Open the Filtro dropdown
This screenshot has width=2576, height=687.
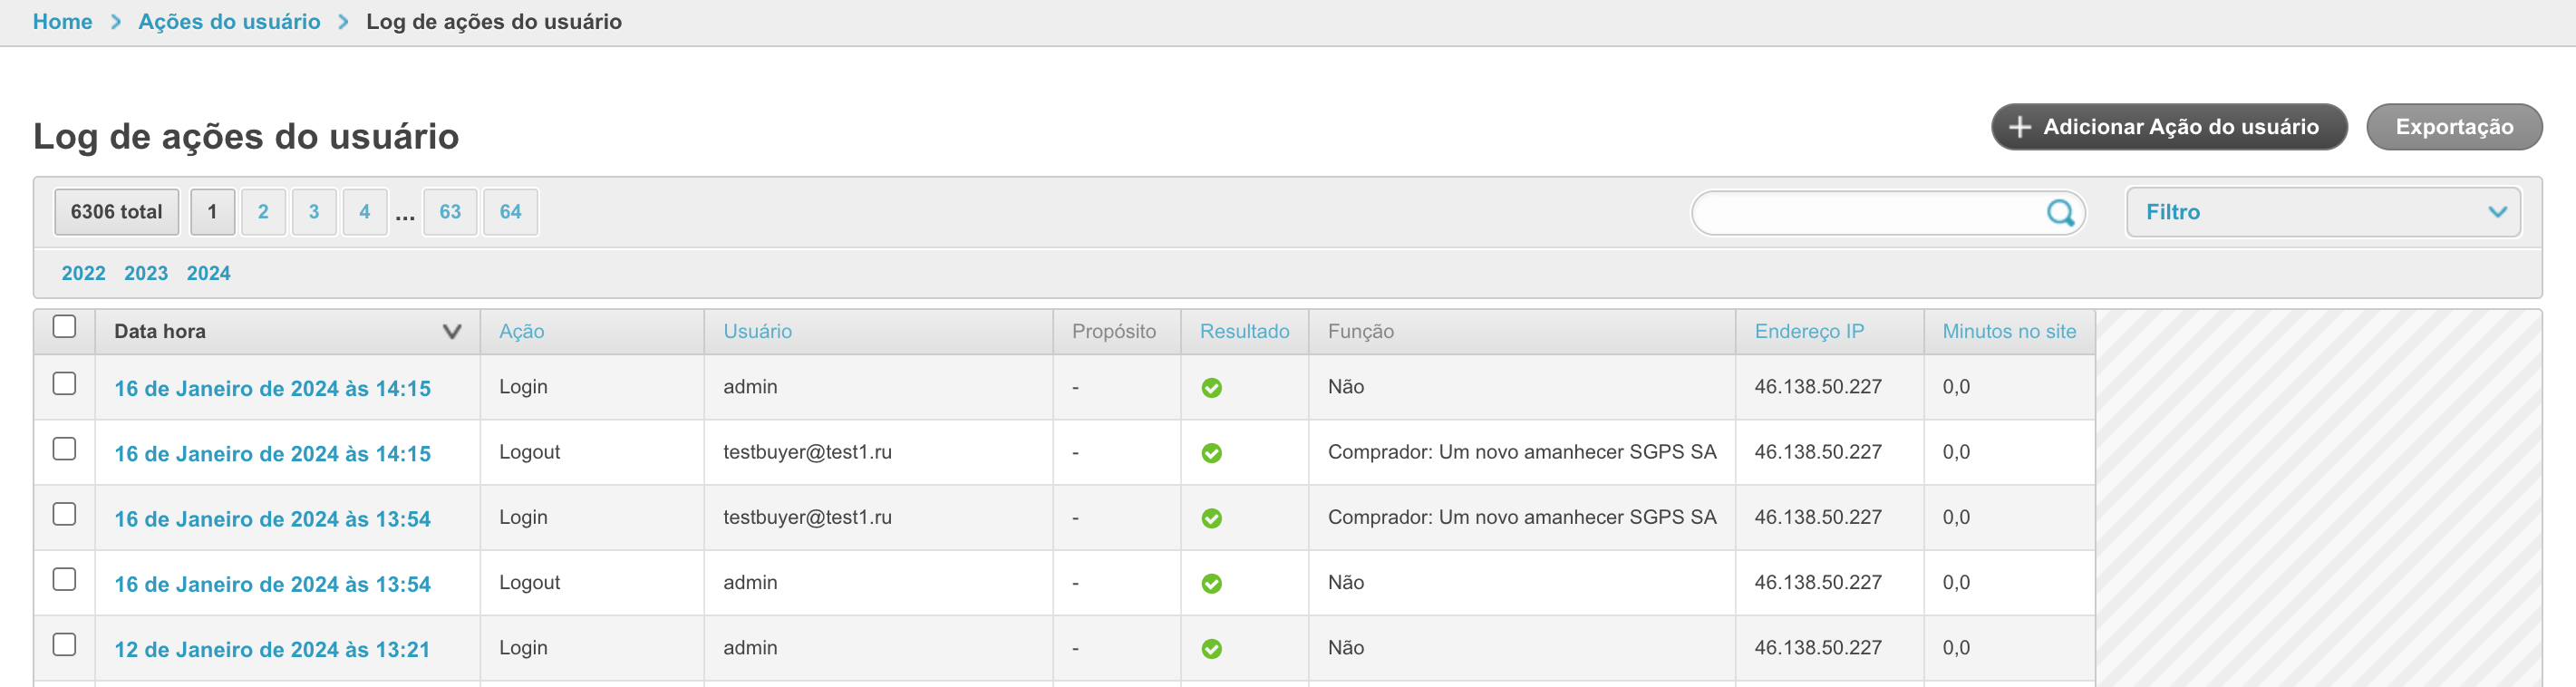click(2322, 212)
